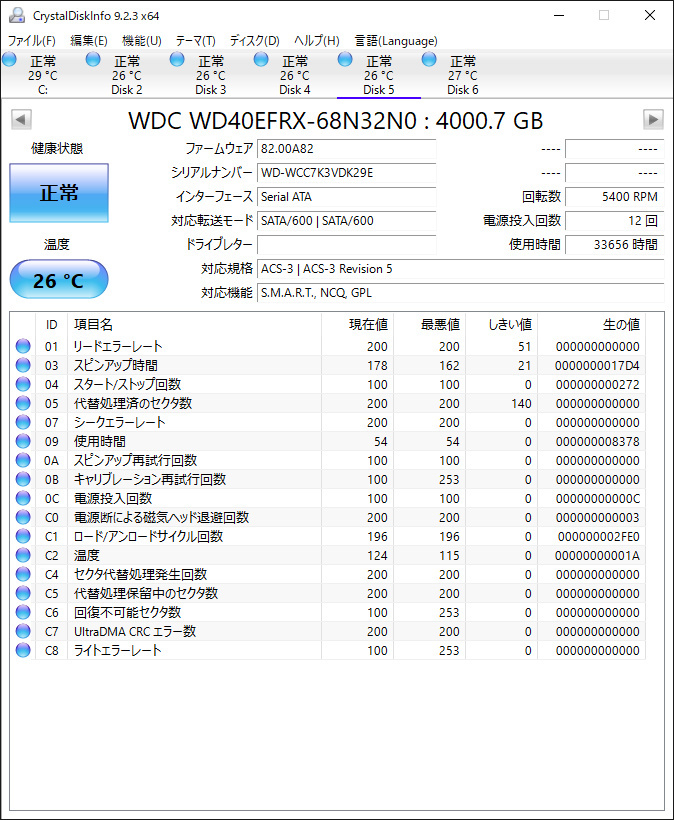The width and height of the screenshot is (674, 820).
Task: Click the 正常 health status button
Action: 59,193
